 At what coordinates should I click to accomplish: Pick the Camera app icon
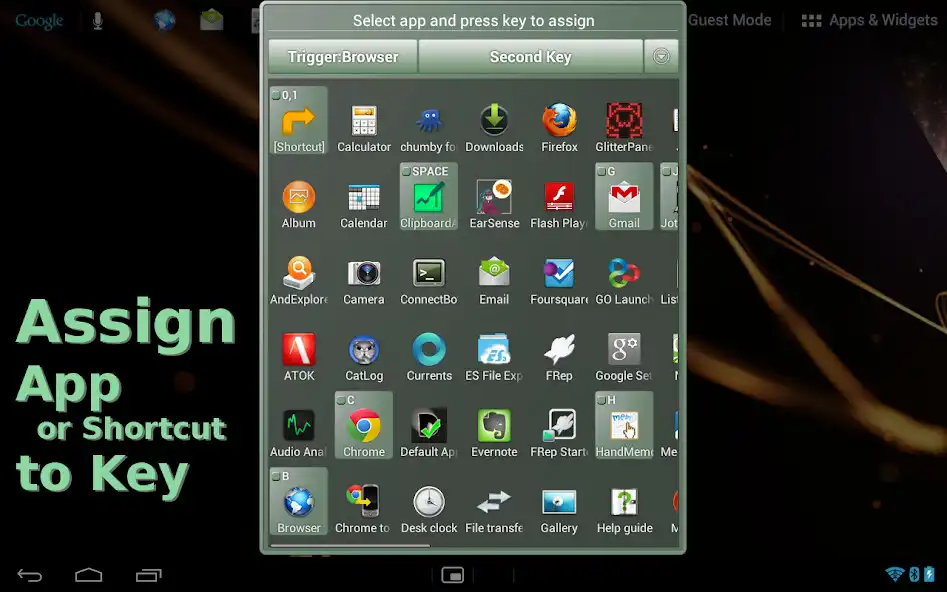tap(364, 274)
